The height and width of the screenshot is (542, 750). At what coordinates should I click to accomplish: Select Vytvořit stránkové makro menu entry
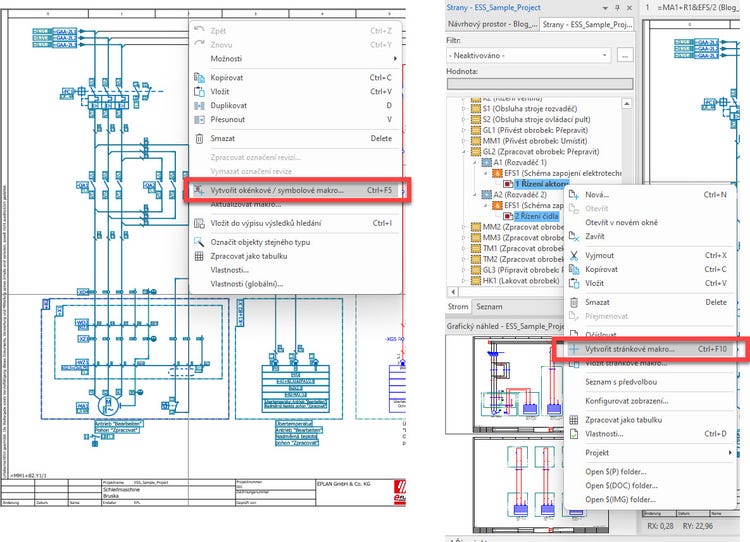(x=630, y=349)
